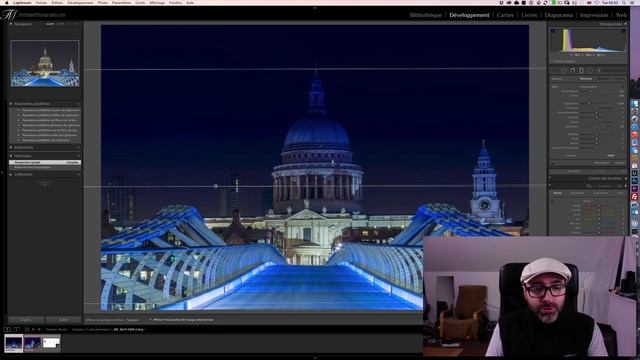Close the filter panel with Fermer
The image size is (640, 360).
(619, 163)
